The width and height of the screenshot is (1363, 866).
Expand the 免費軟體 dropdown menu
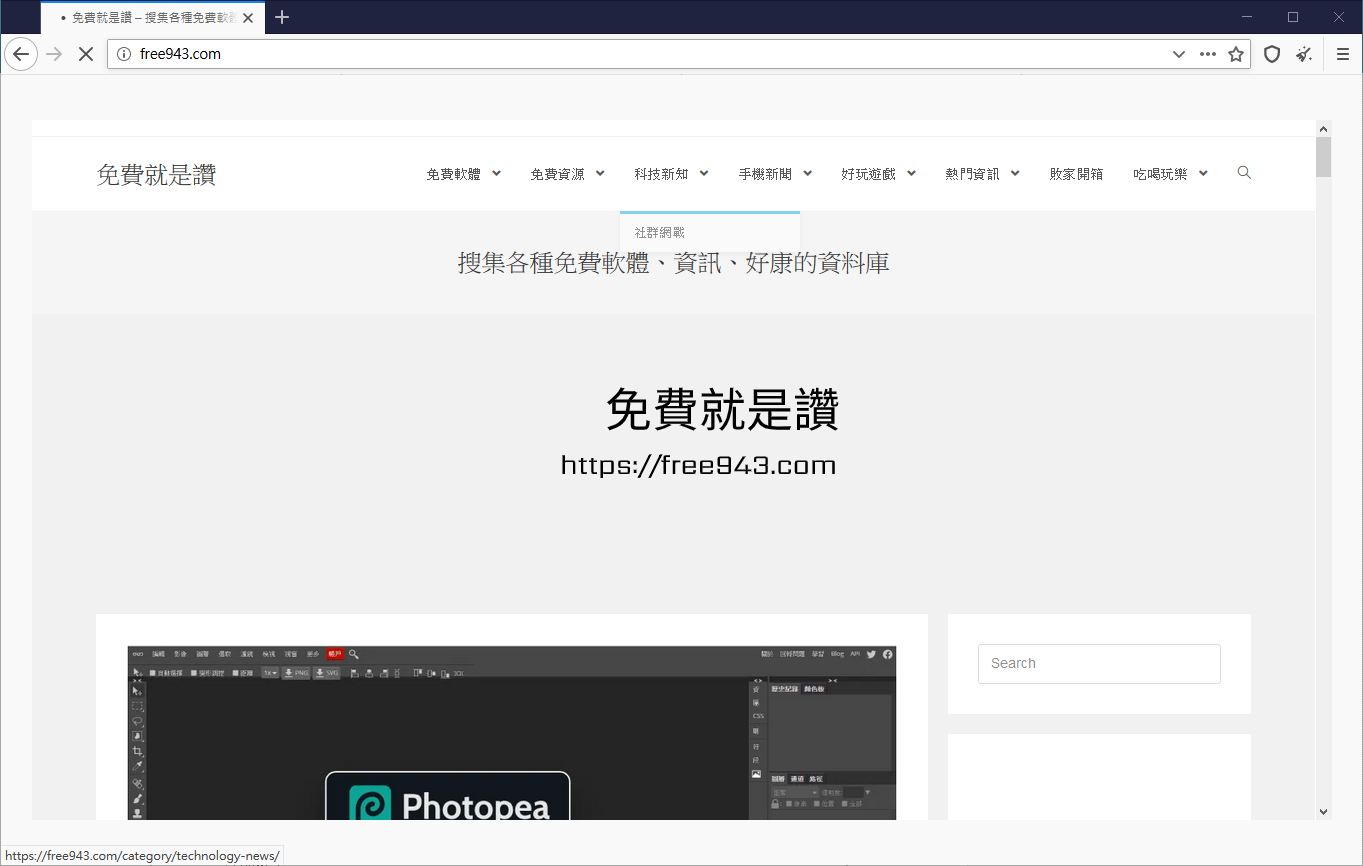[x=455, y=173]
